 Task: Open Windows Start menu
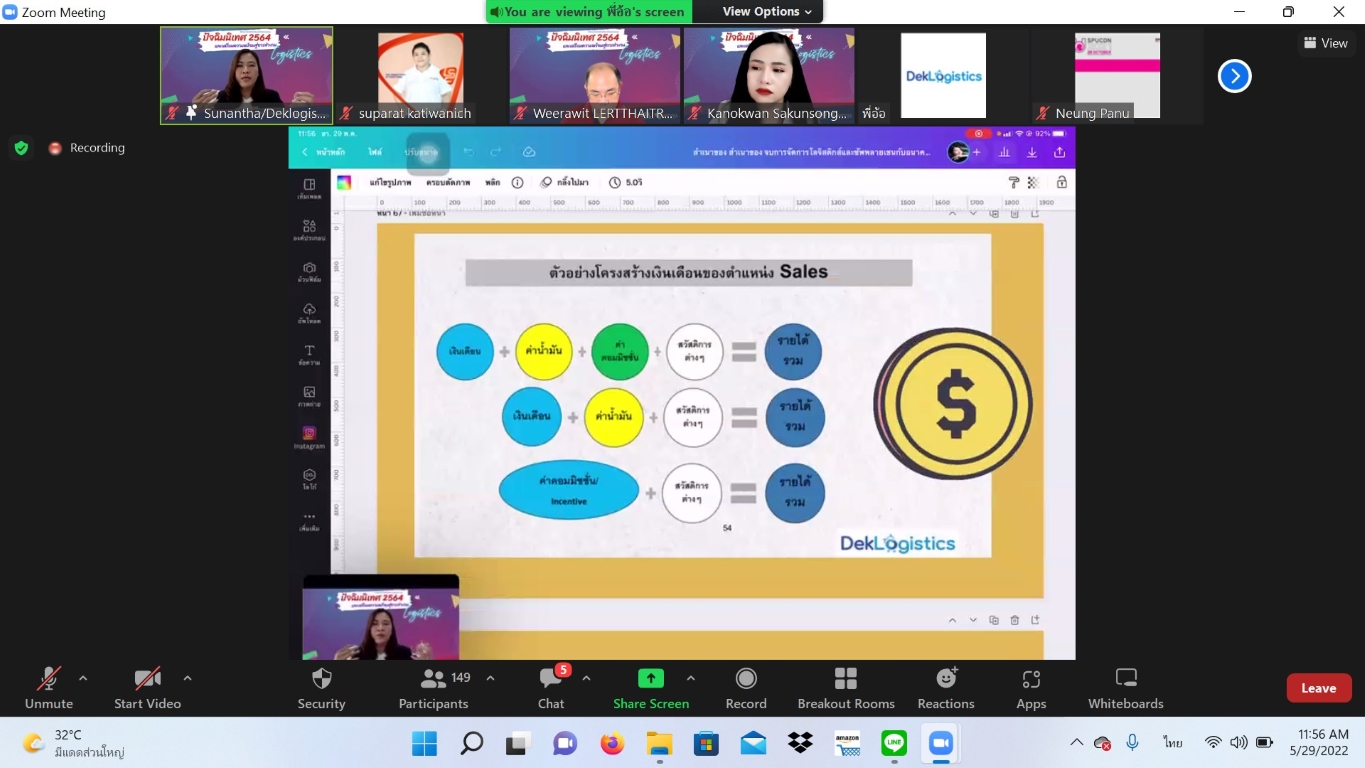pos(424,743)
